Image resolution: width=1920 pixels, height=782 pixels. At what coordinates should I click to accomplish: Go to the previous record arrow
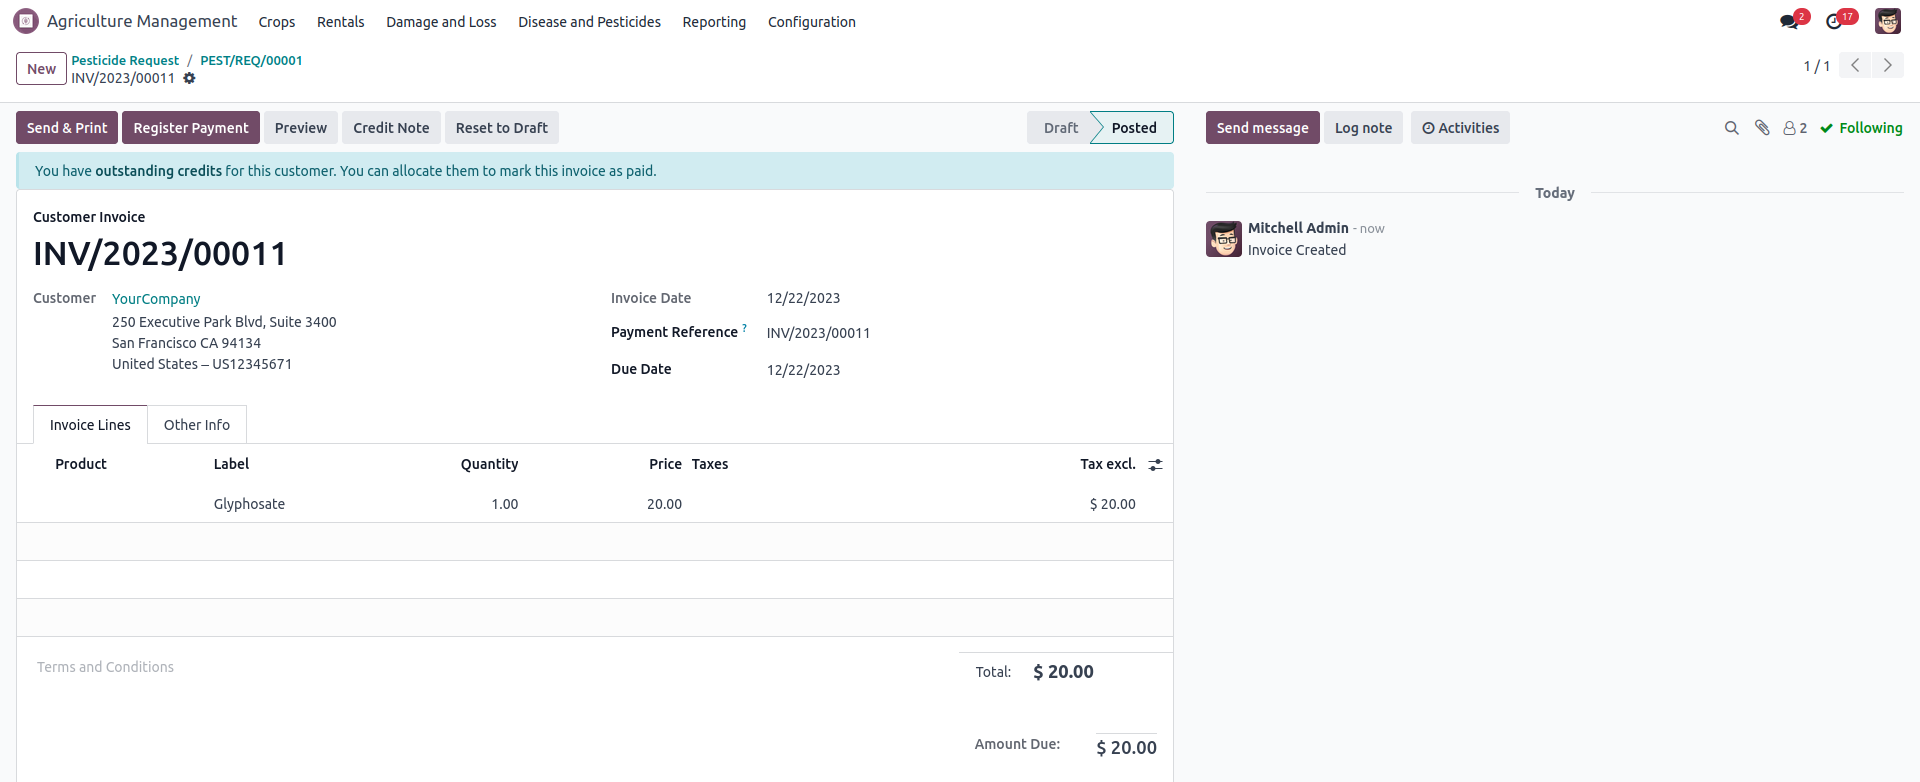pyautogui.click(x=1855, y=65)
